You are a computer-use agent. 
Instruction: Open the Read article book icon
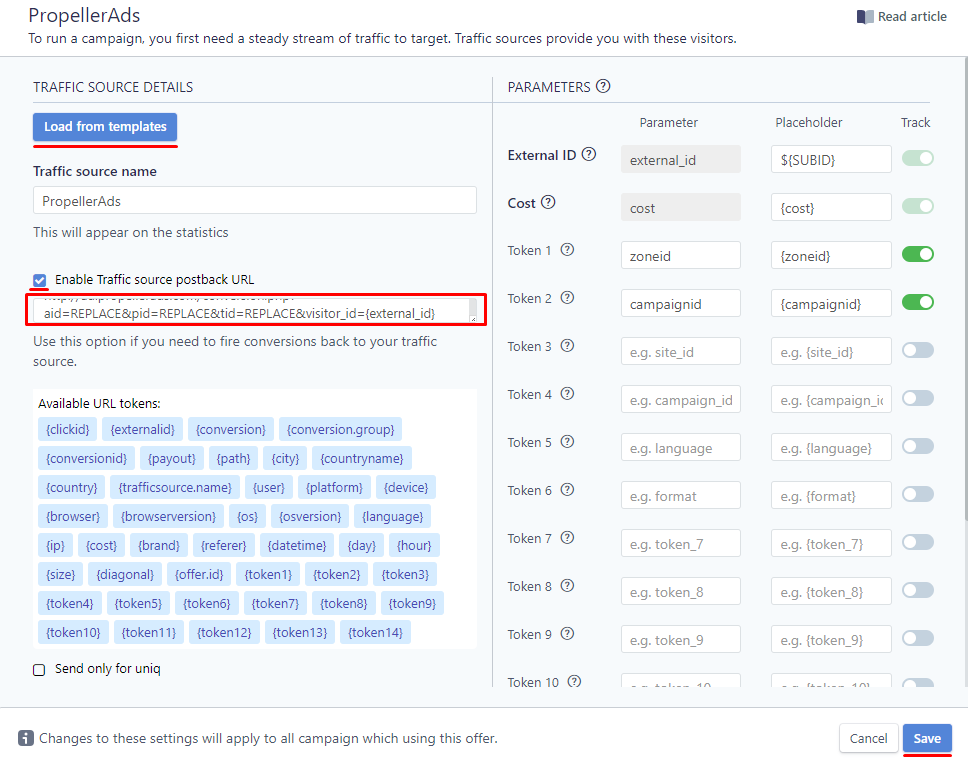click(864, 17)
